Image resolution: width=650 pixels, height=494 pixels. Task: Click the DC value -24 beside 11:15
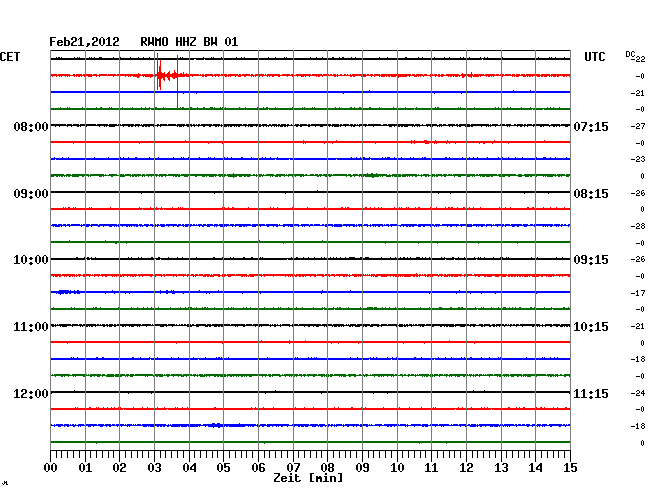tap(638, 393)
